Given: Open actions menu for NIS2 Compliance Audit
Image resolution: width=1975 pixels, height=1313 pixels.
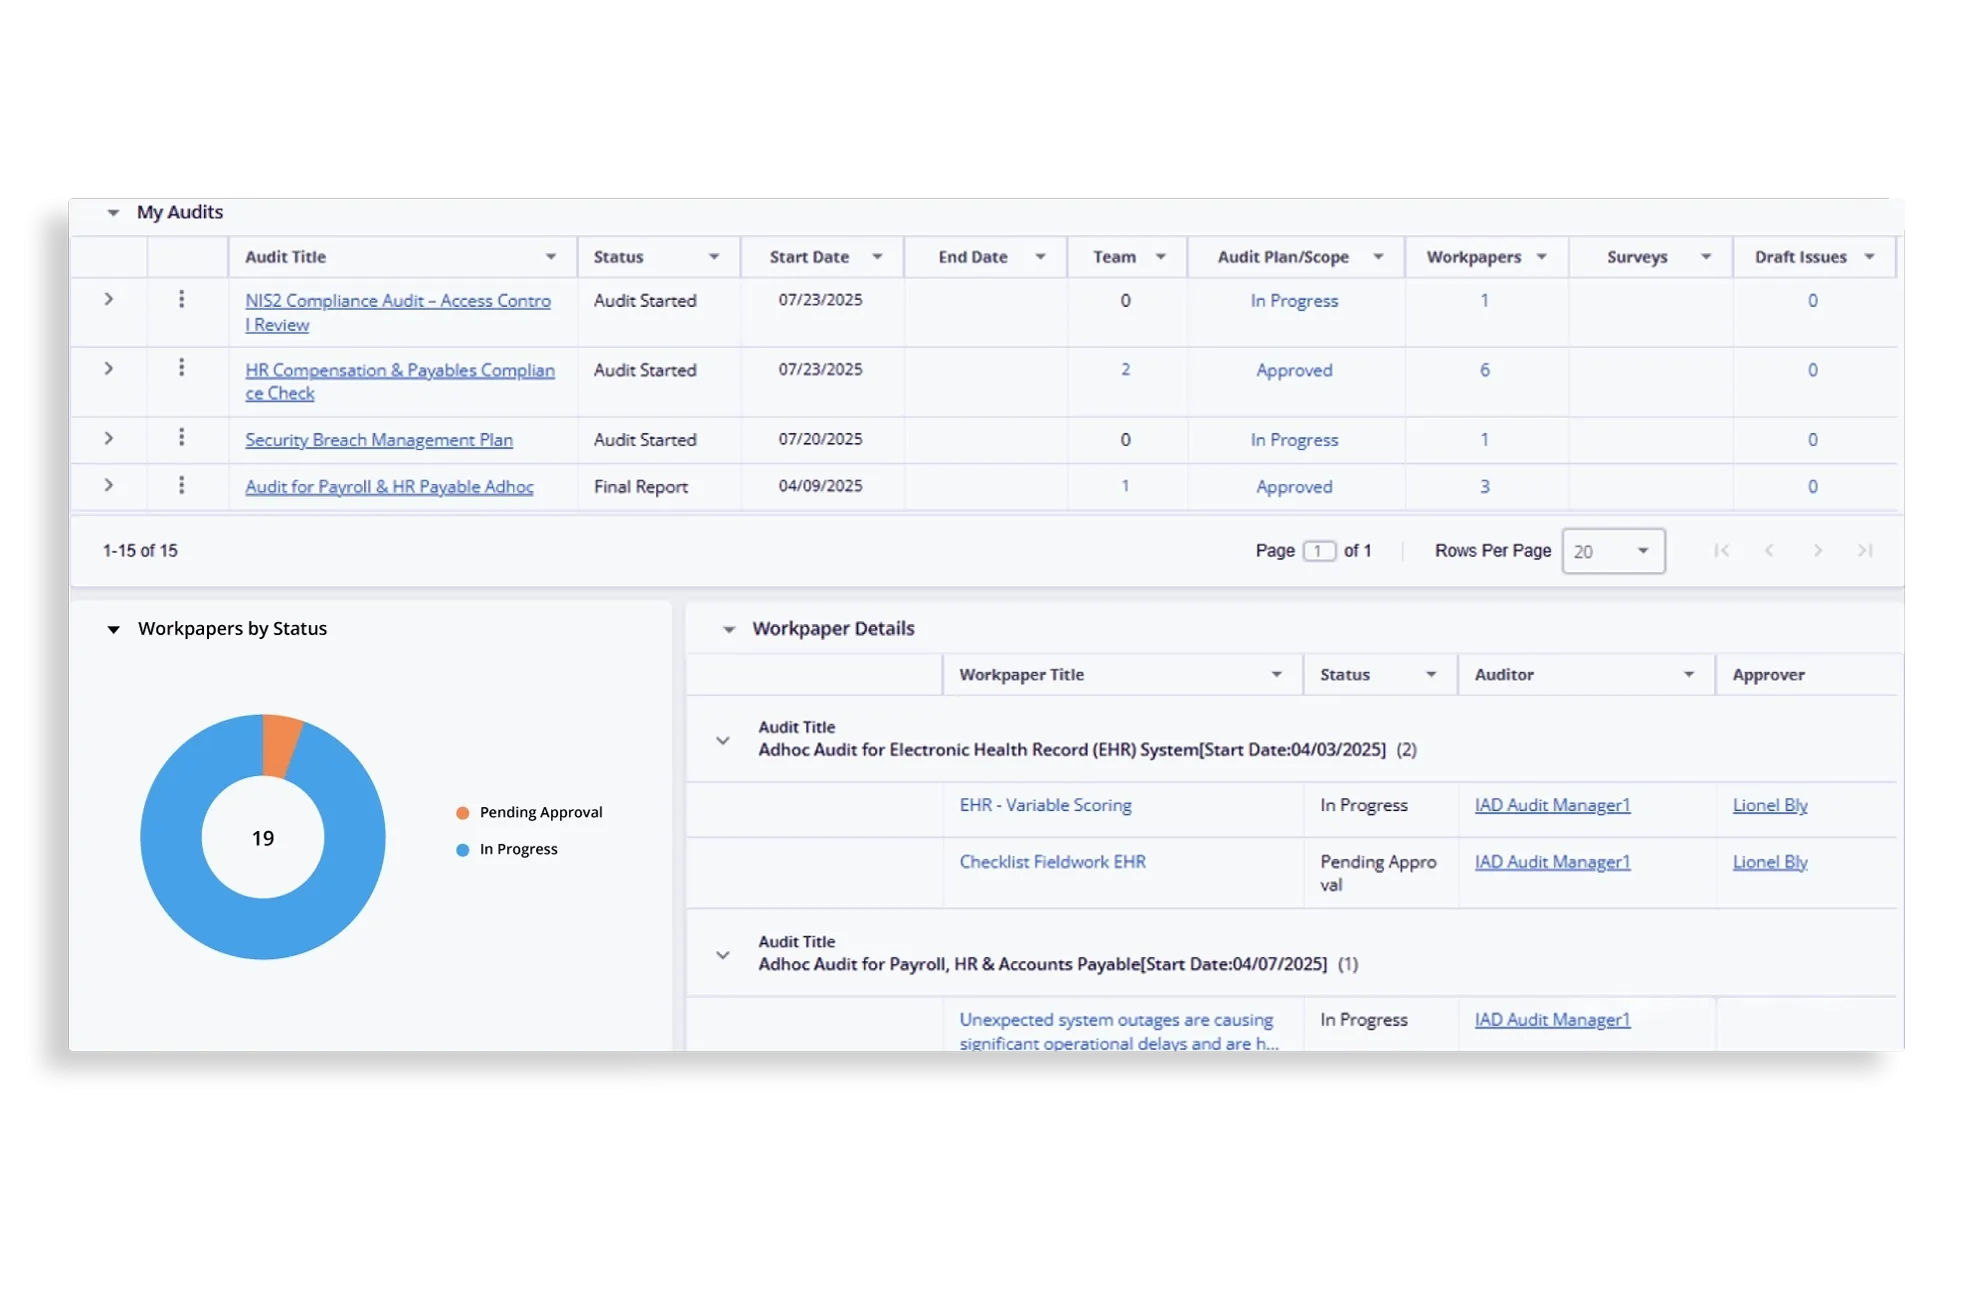Looking at the screenshot, I should click(181, 299).
